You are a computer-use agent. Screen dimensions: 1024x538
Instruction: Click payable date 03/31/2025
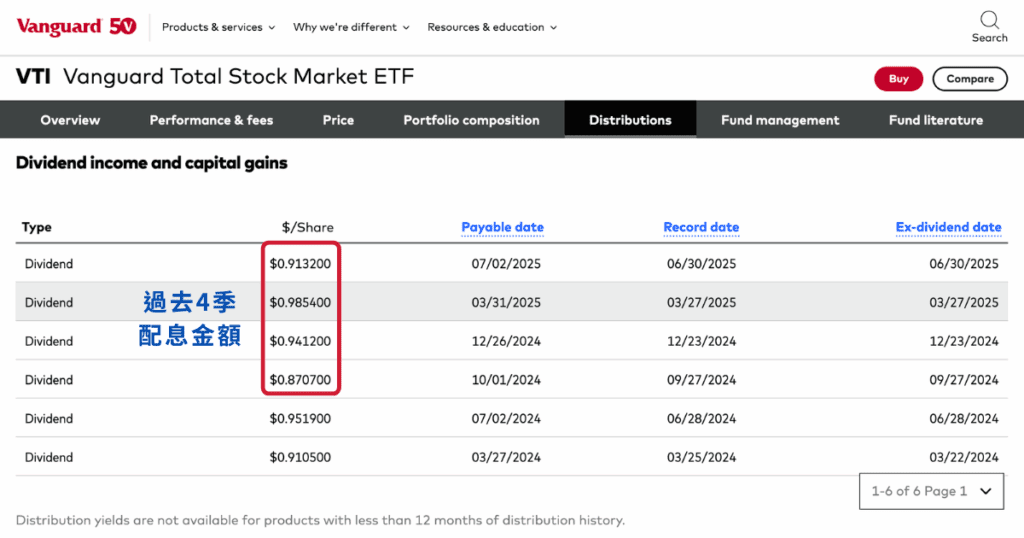(506, 302)
